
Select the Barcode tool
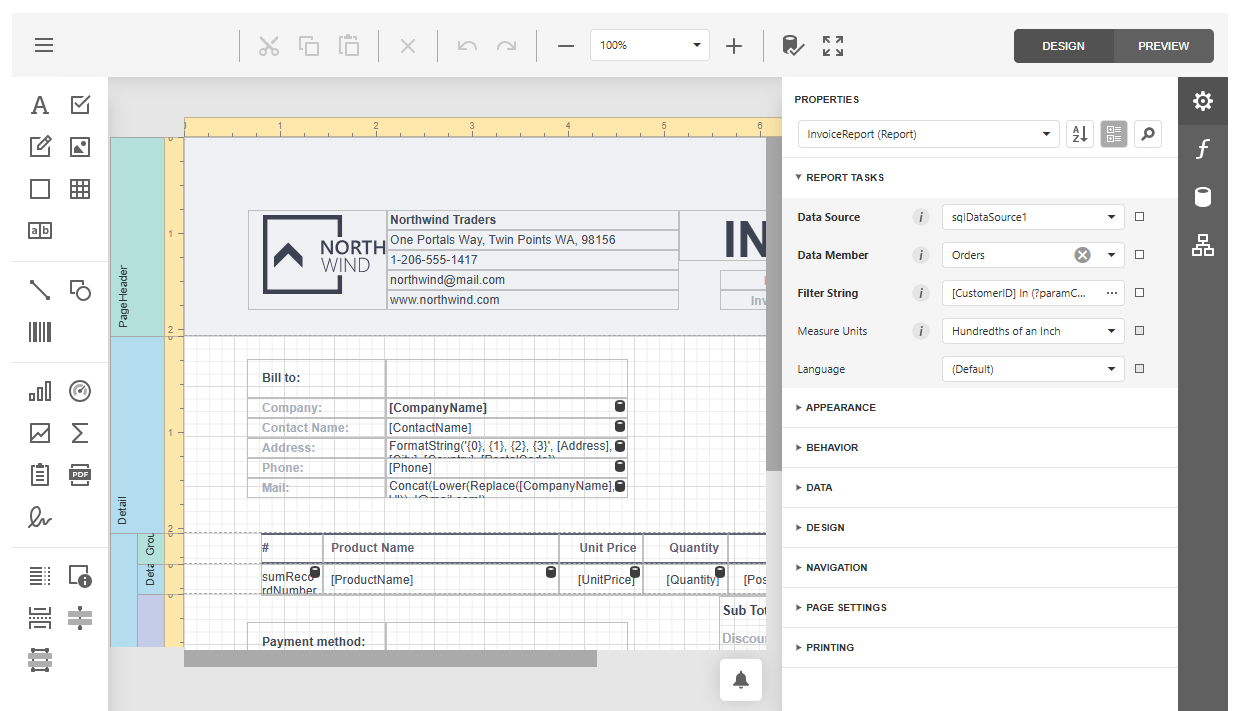click(x=40, y=332)
